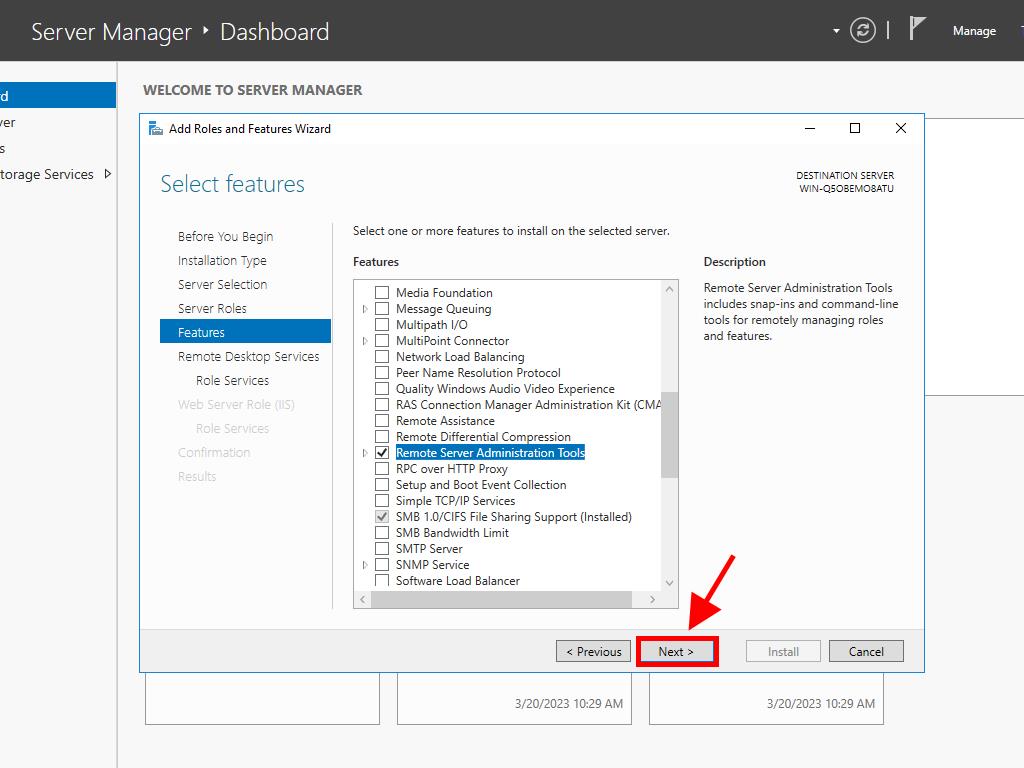Uncheck Remote Server Administration Tools checkbox
This screenshot has width=1024, height=768.
pos(381,453)
